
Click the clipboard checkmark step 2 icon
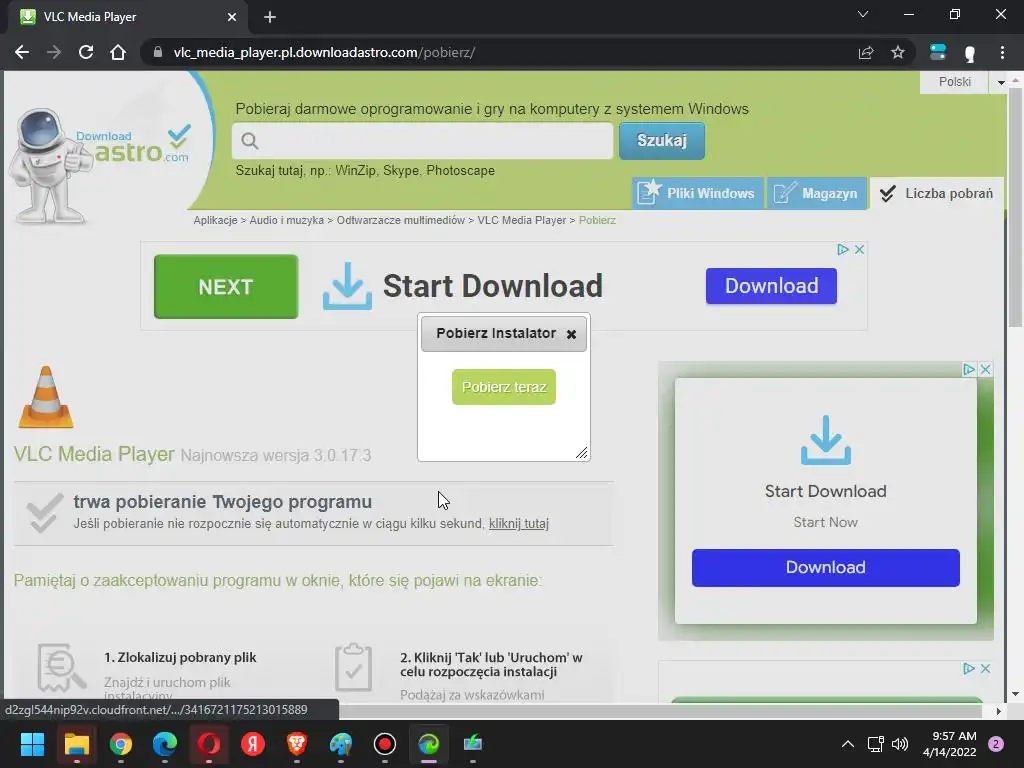353,667
